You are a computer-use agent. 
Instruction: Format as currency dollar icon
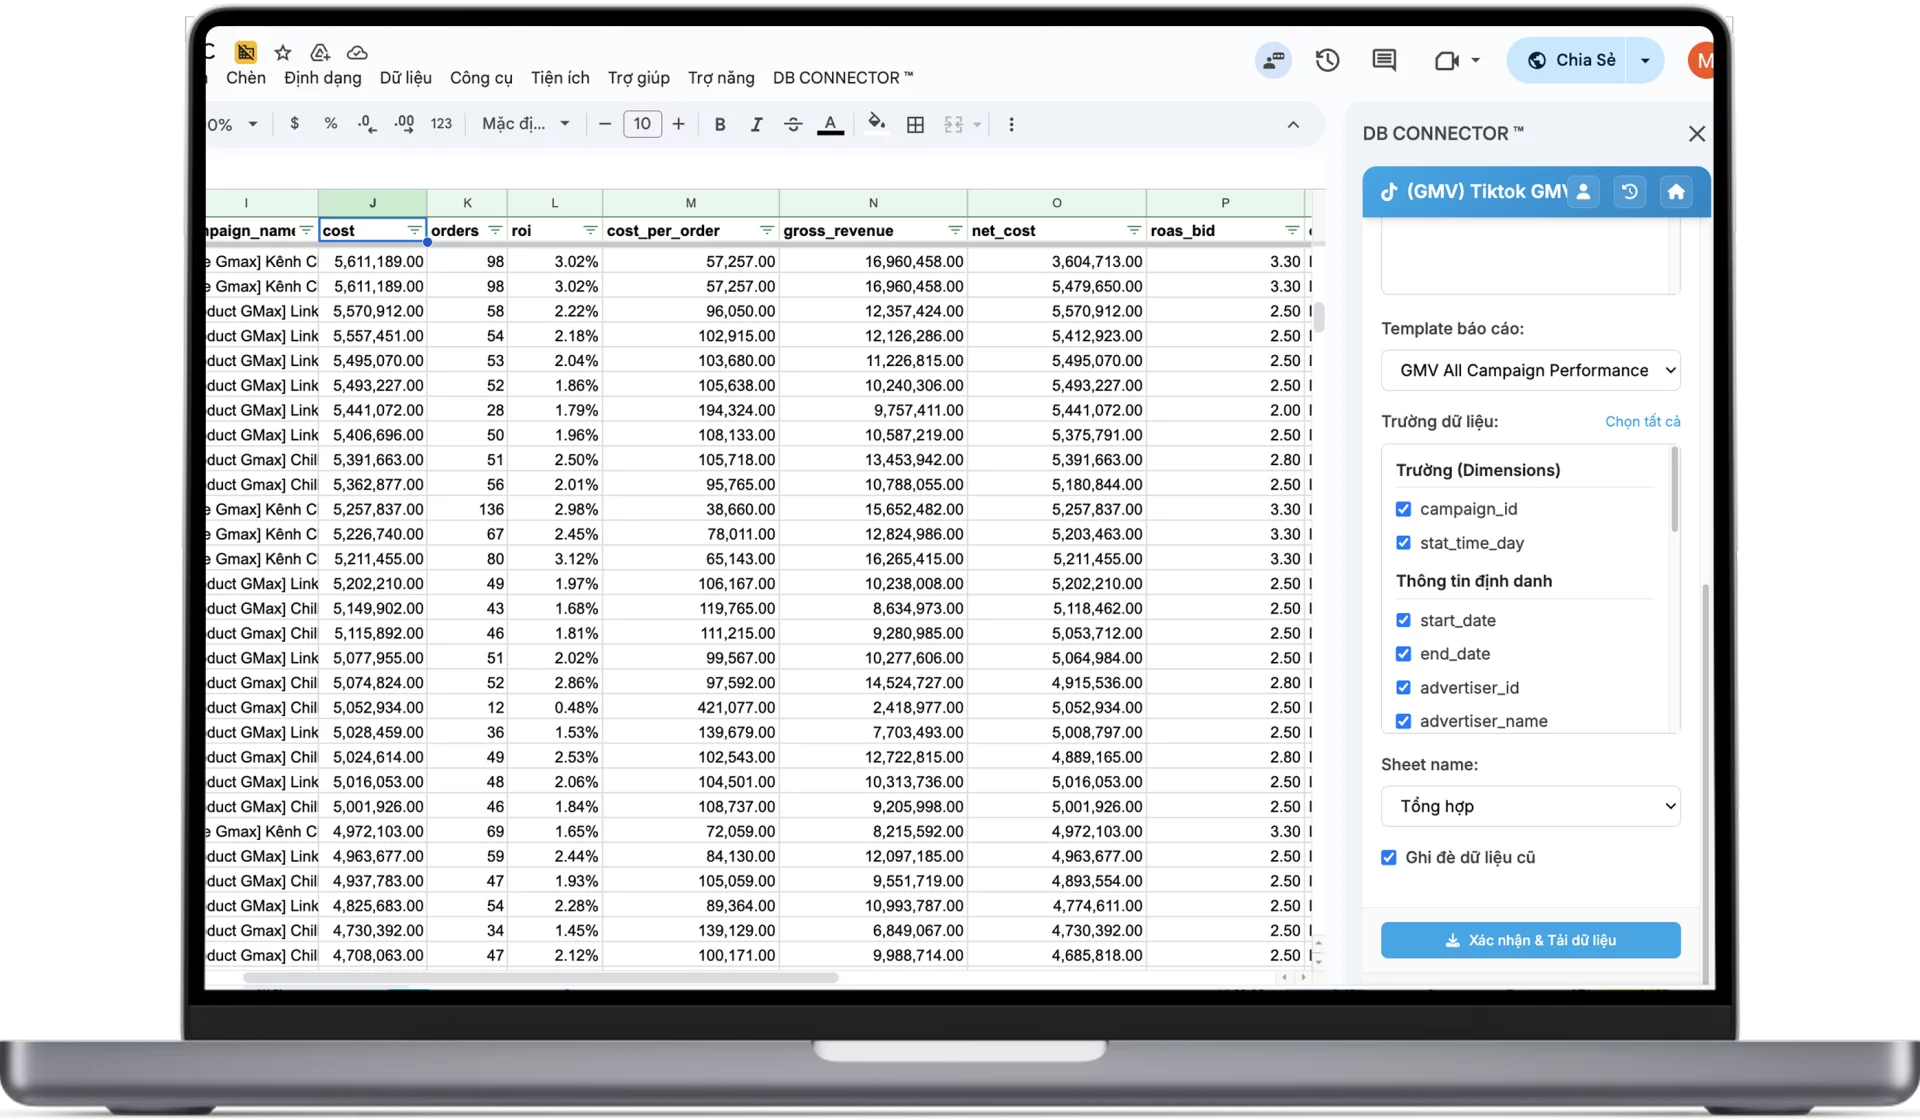click(294, 124)
